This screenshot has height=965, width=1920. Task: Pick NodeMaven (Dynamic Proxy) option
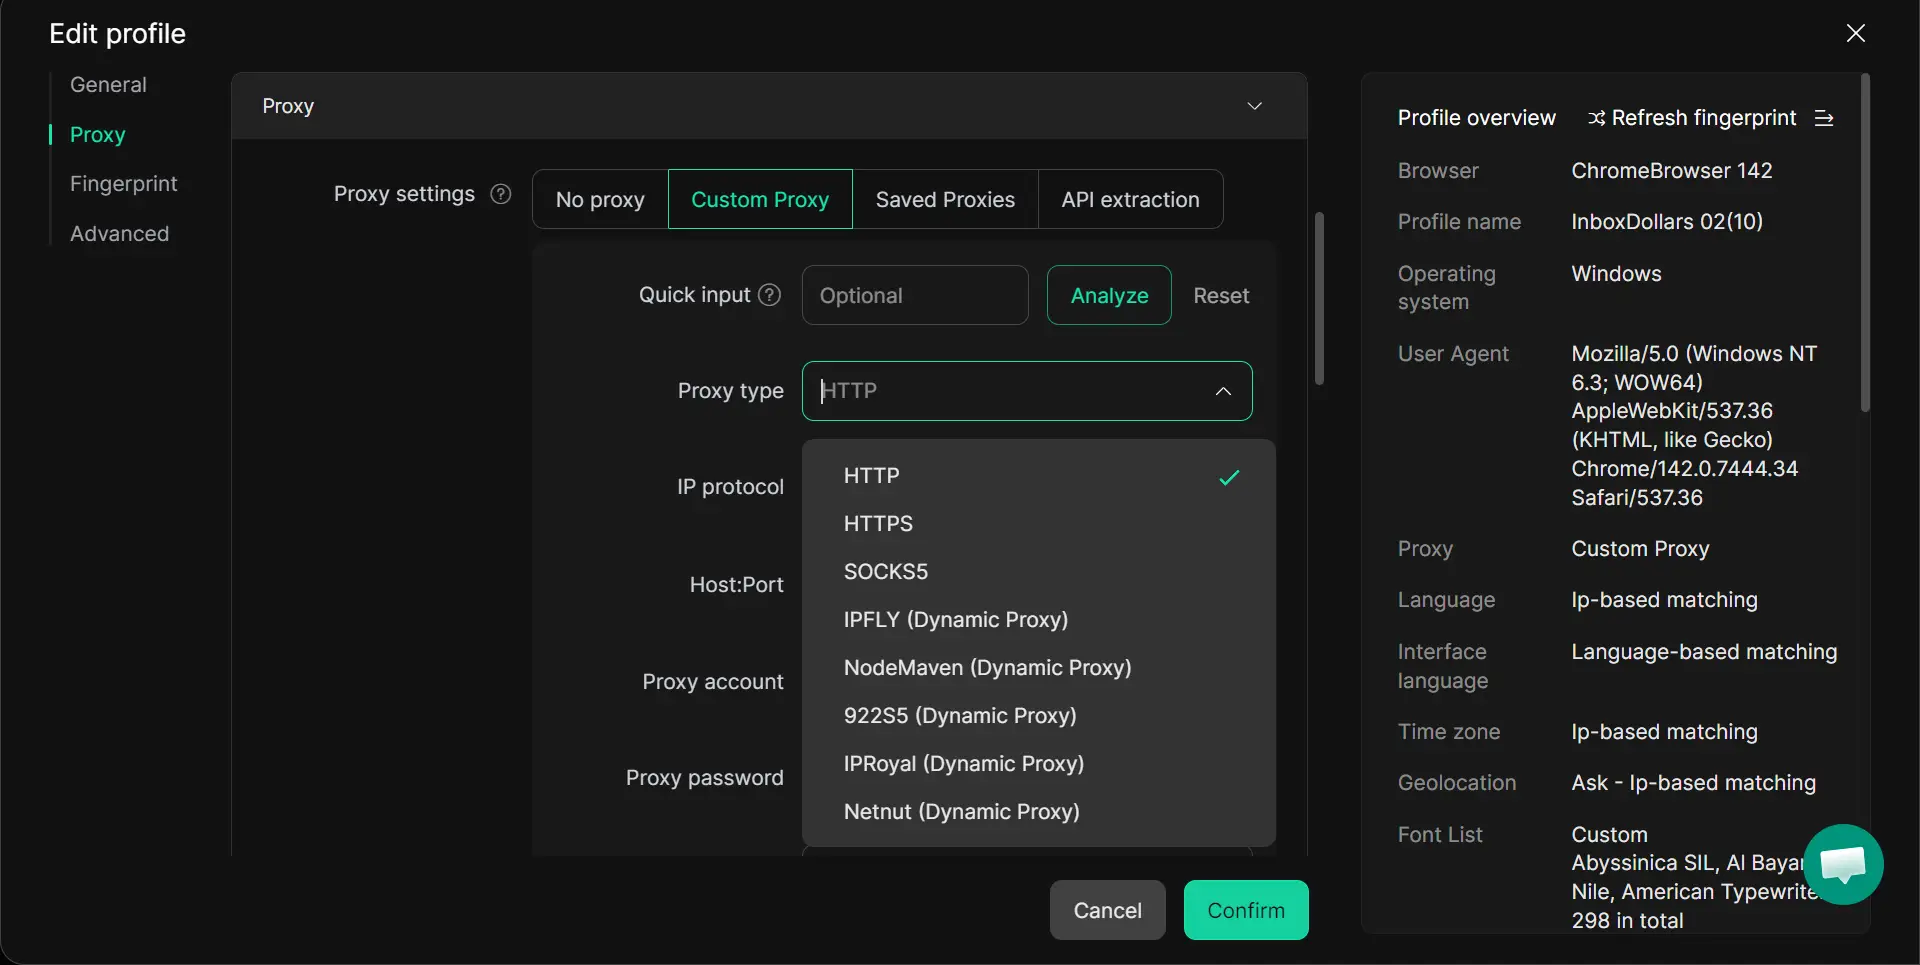click(987, 668)
